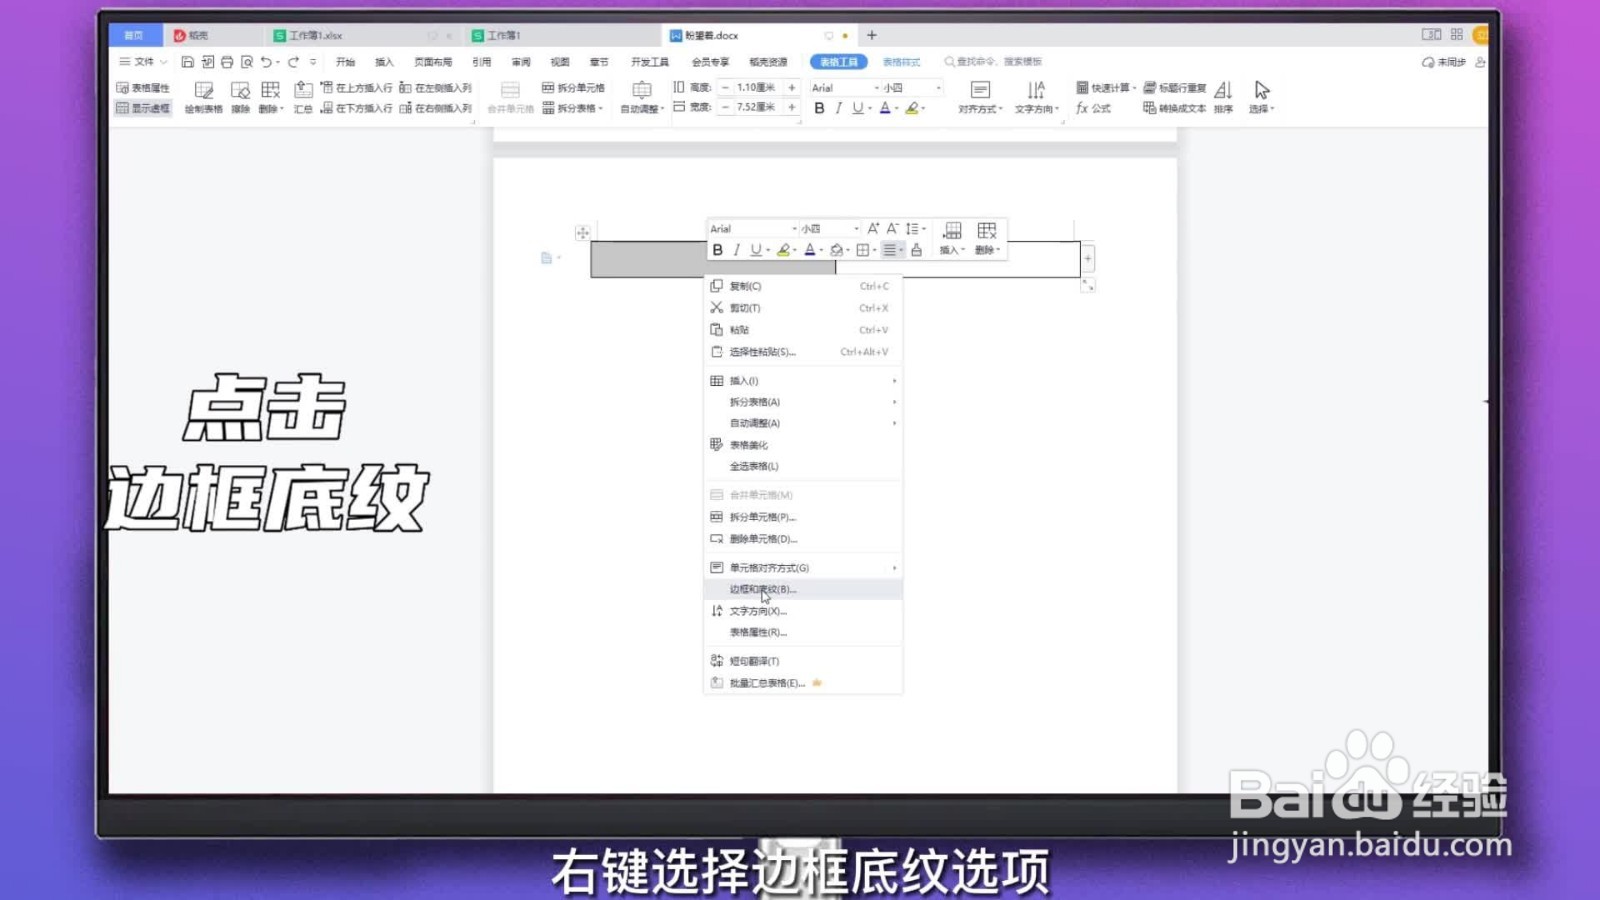Switch to the 表格样式 ribbon tab
This screenshot has height=900, width=1600.
(903, 61)
